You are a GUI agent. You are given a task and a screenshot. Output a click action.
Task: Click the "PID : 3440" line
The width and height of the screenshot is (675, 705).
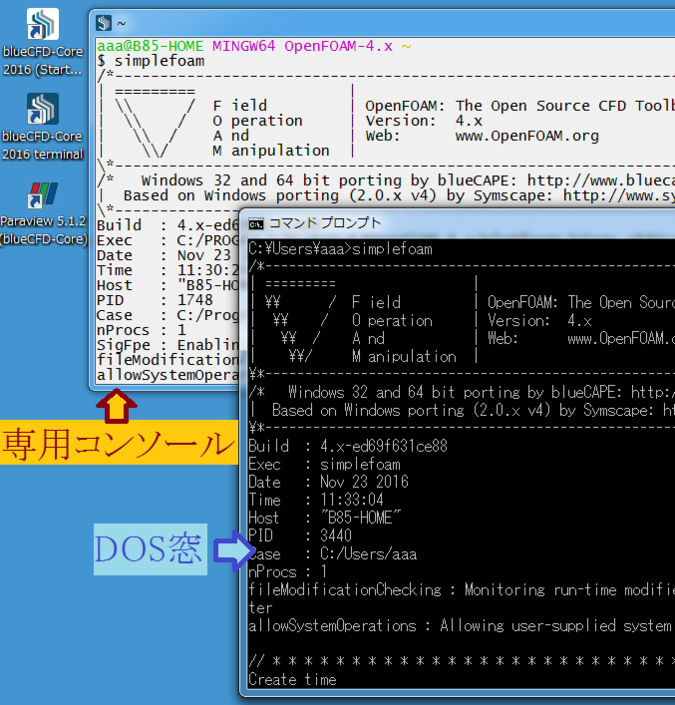pos(300,536)
